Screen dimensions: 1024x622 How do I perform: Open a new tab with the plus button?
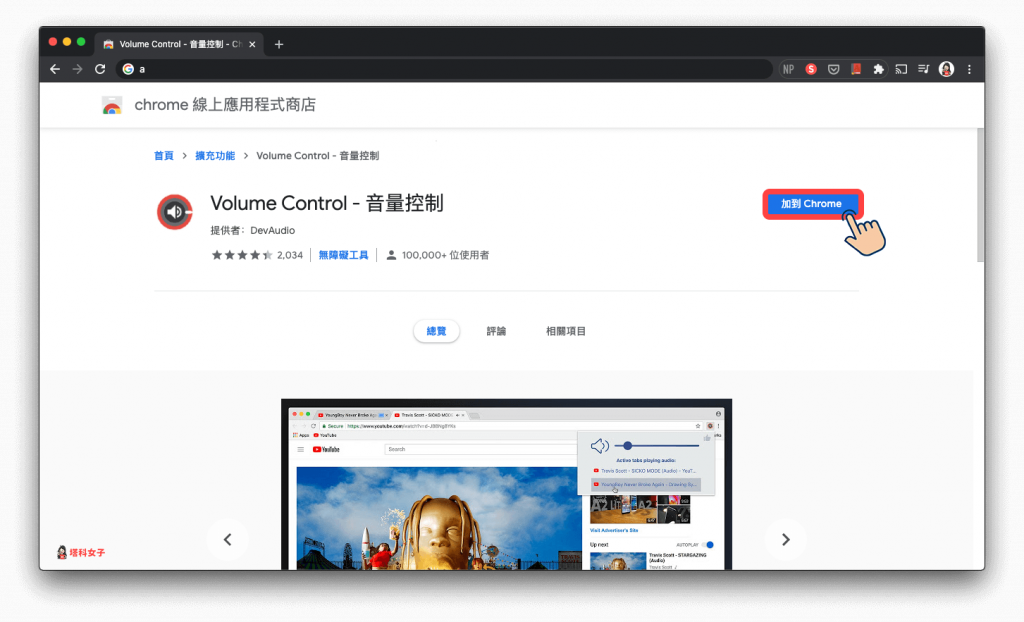tap(279, 44)
